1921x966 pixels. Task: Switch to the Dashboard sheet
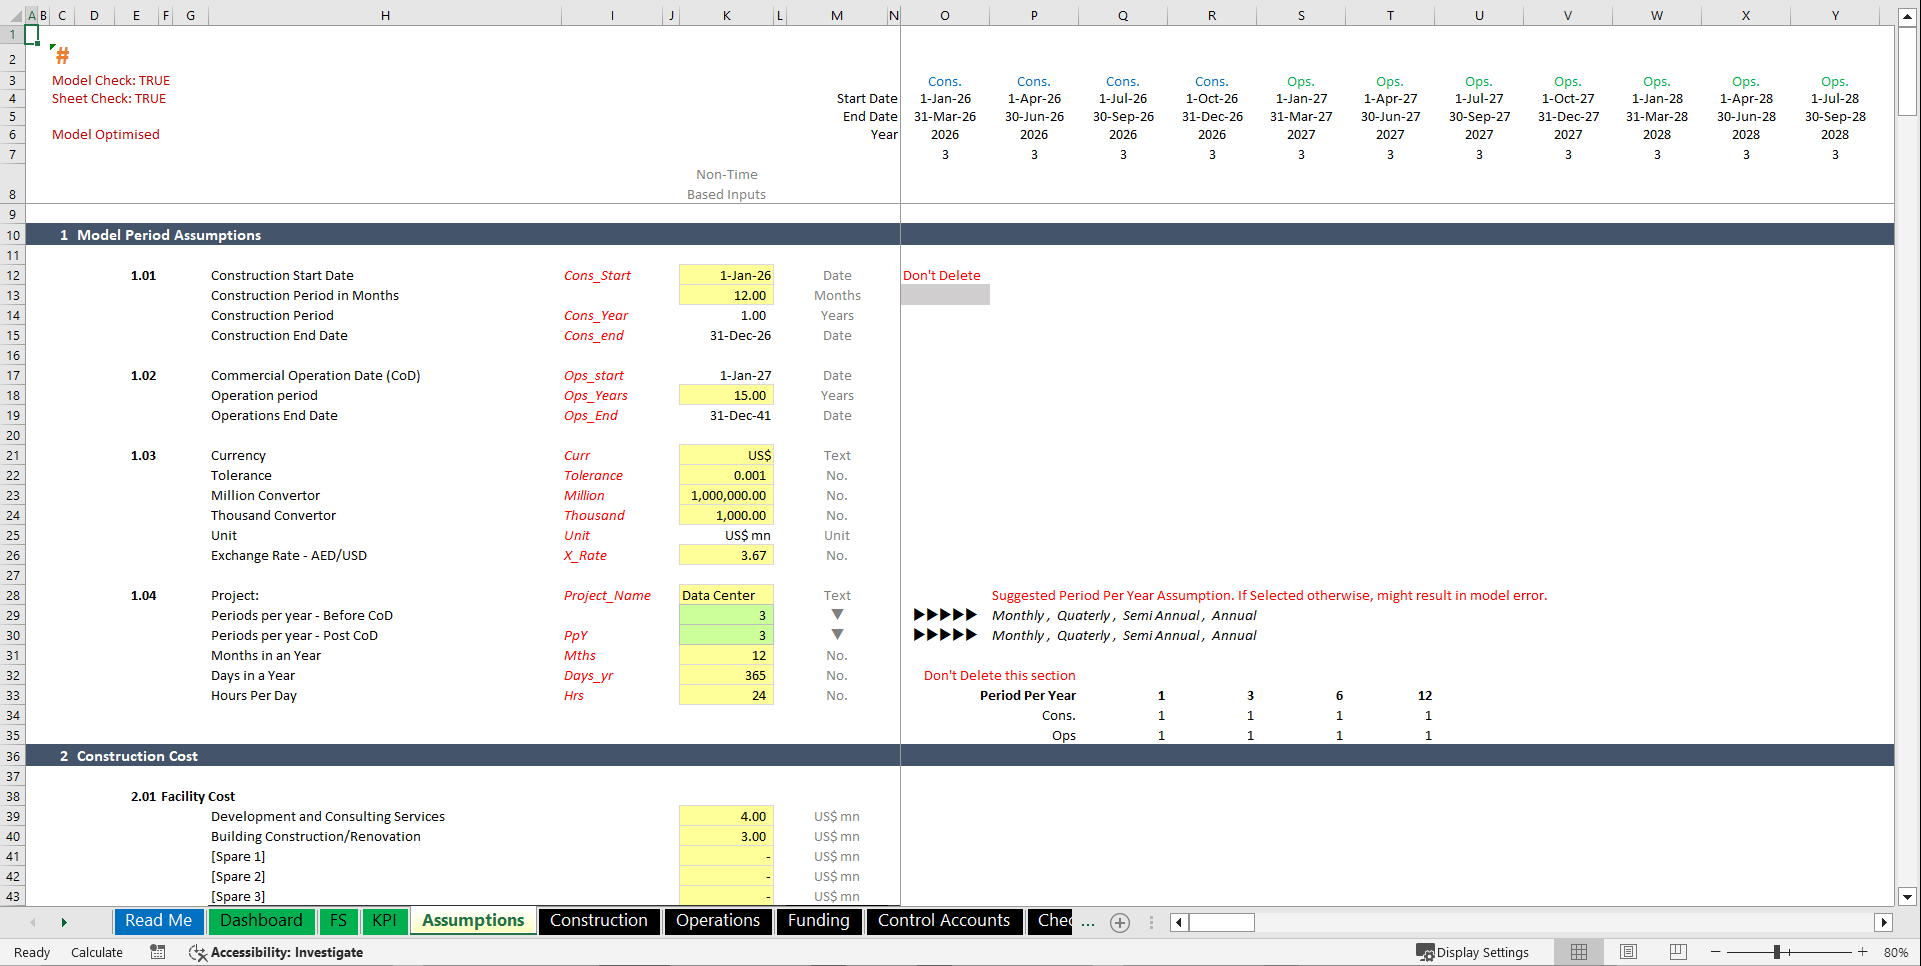pos(261,921)
